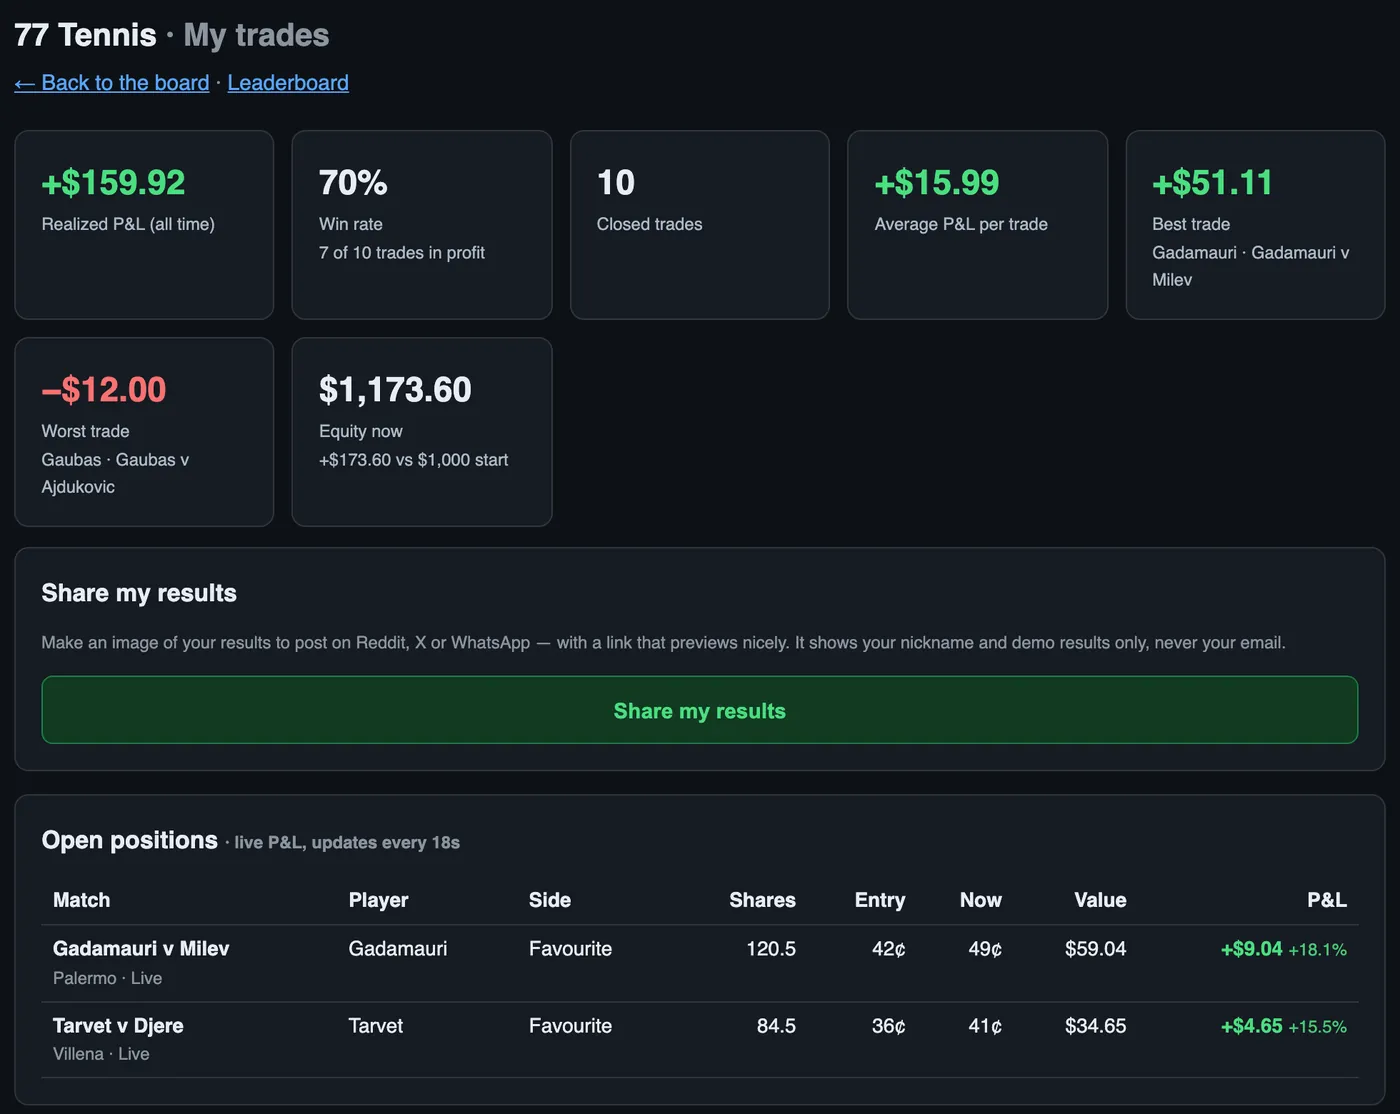Click the 'Equity now' label
Screen dimensions: 1400x1114
(x=361, y=431)
